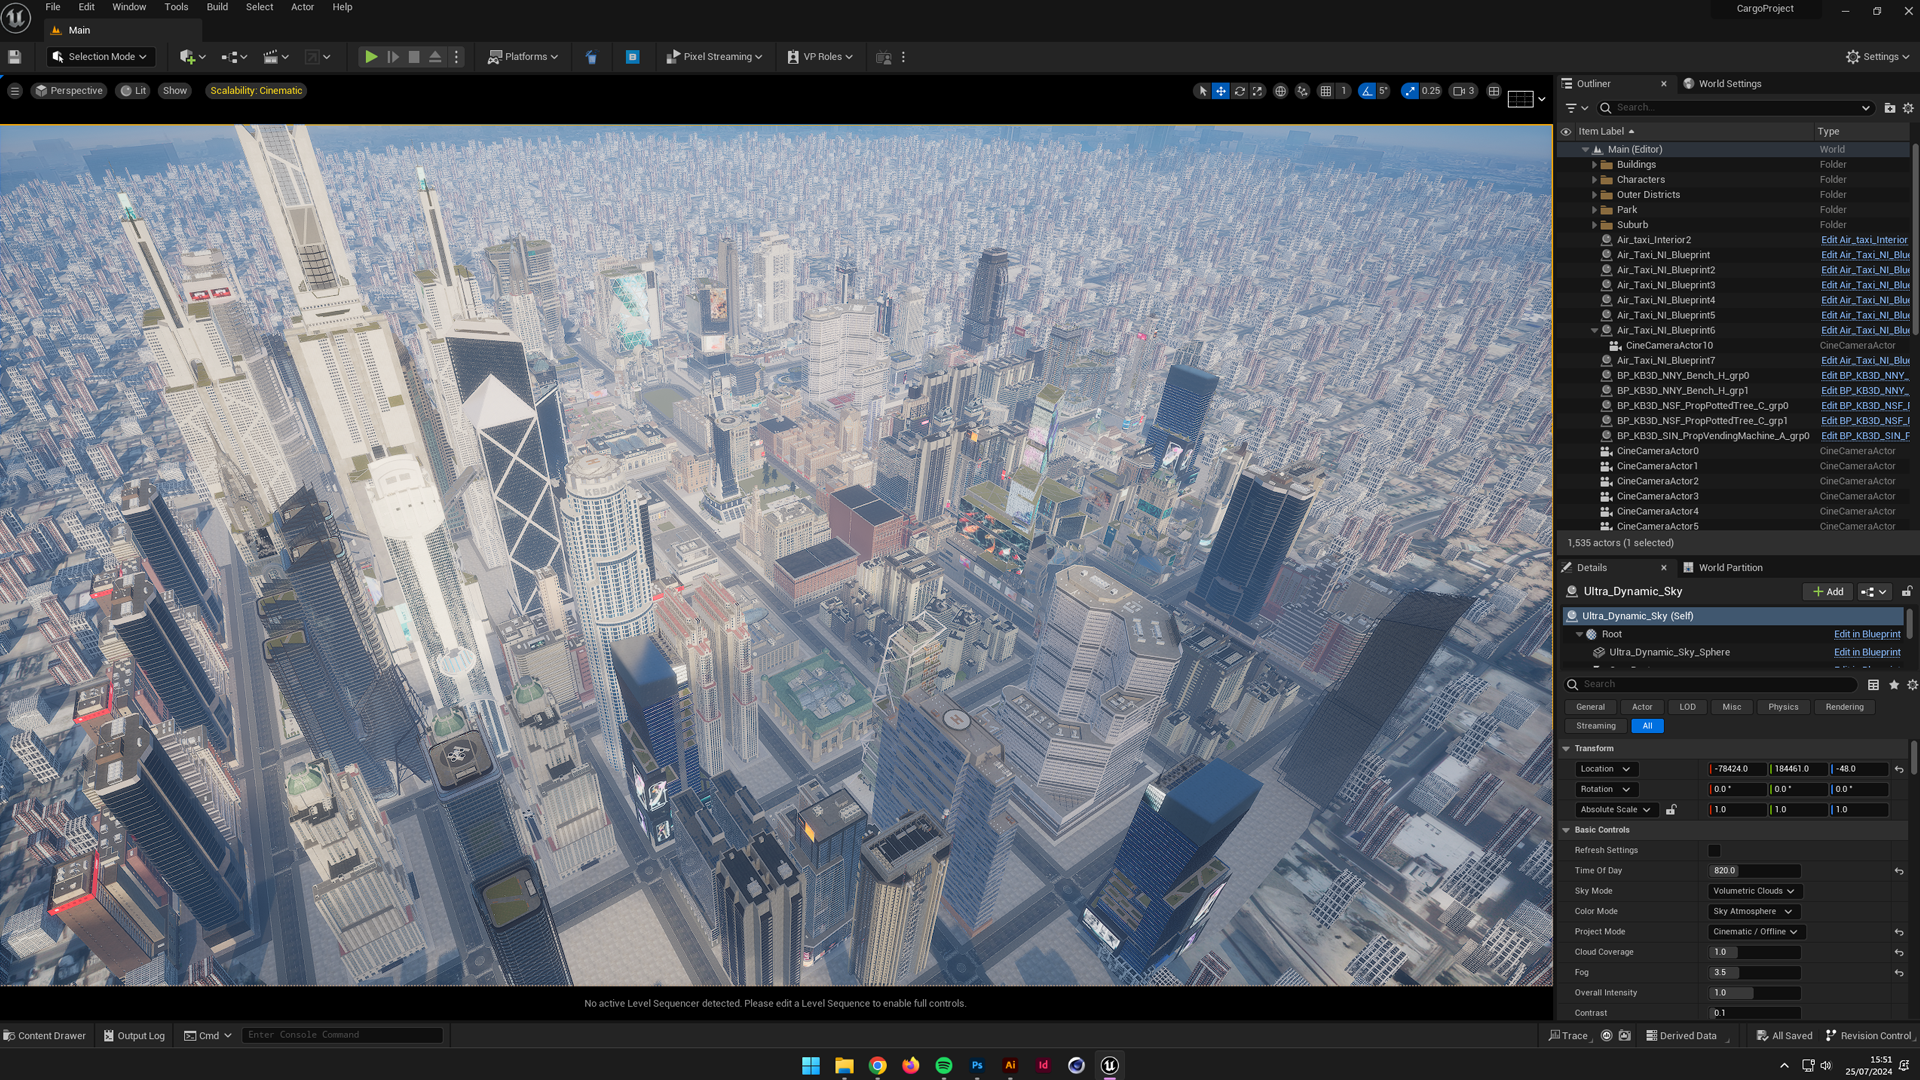The image size is (1920, 1080).
Task: Open the Tools menu
Action: pos(176,7)
